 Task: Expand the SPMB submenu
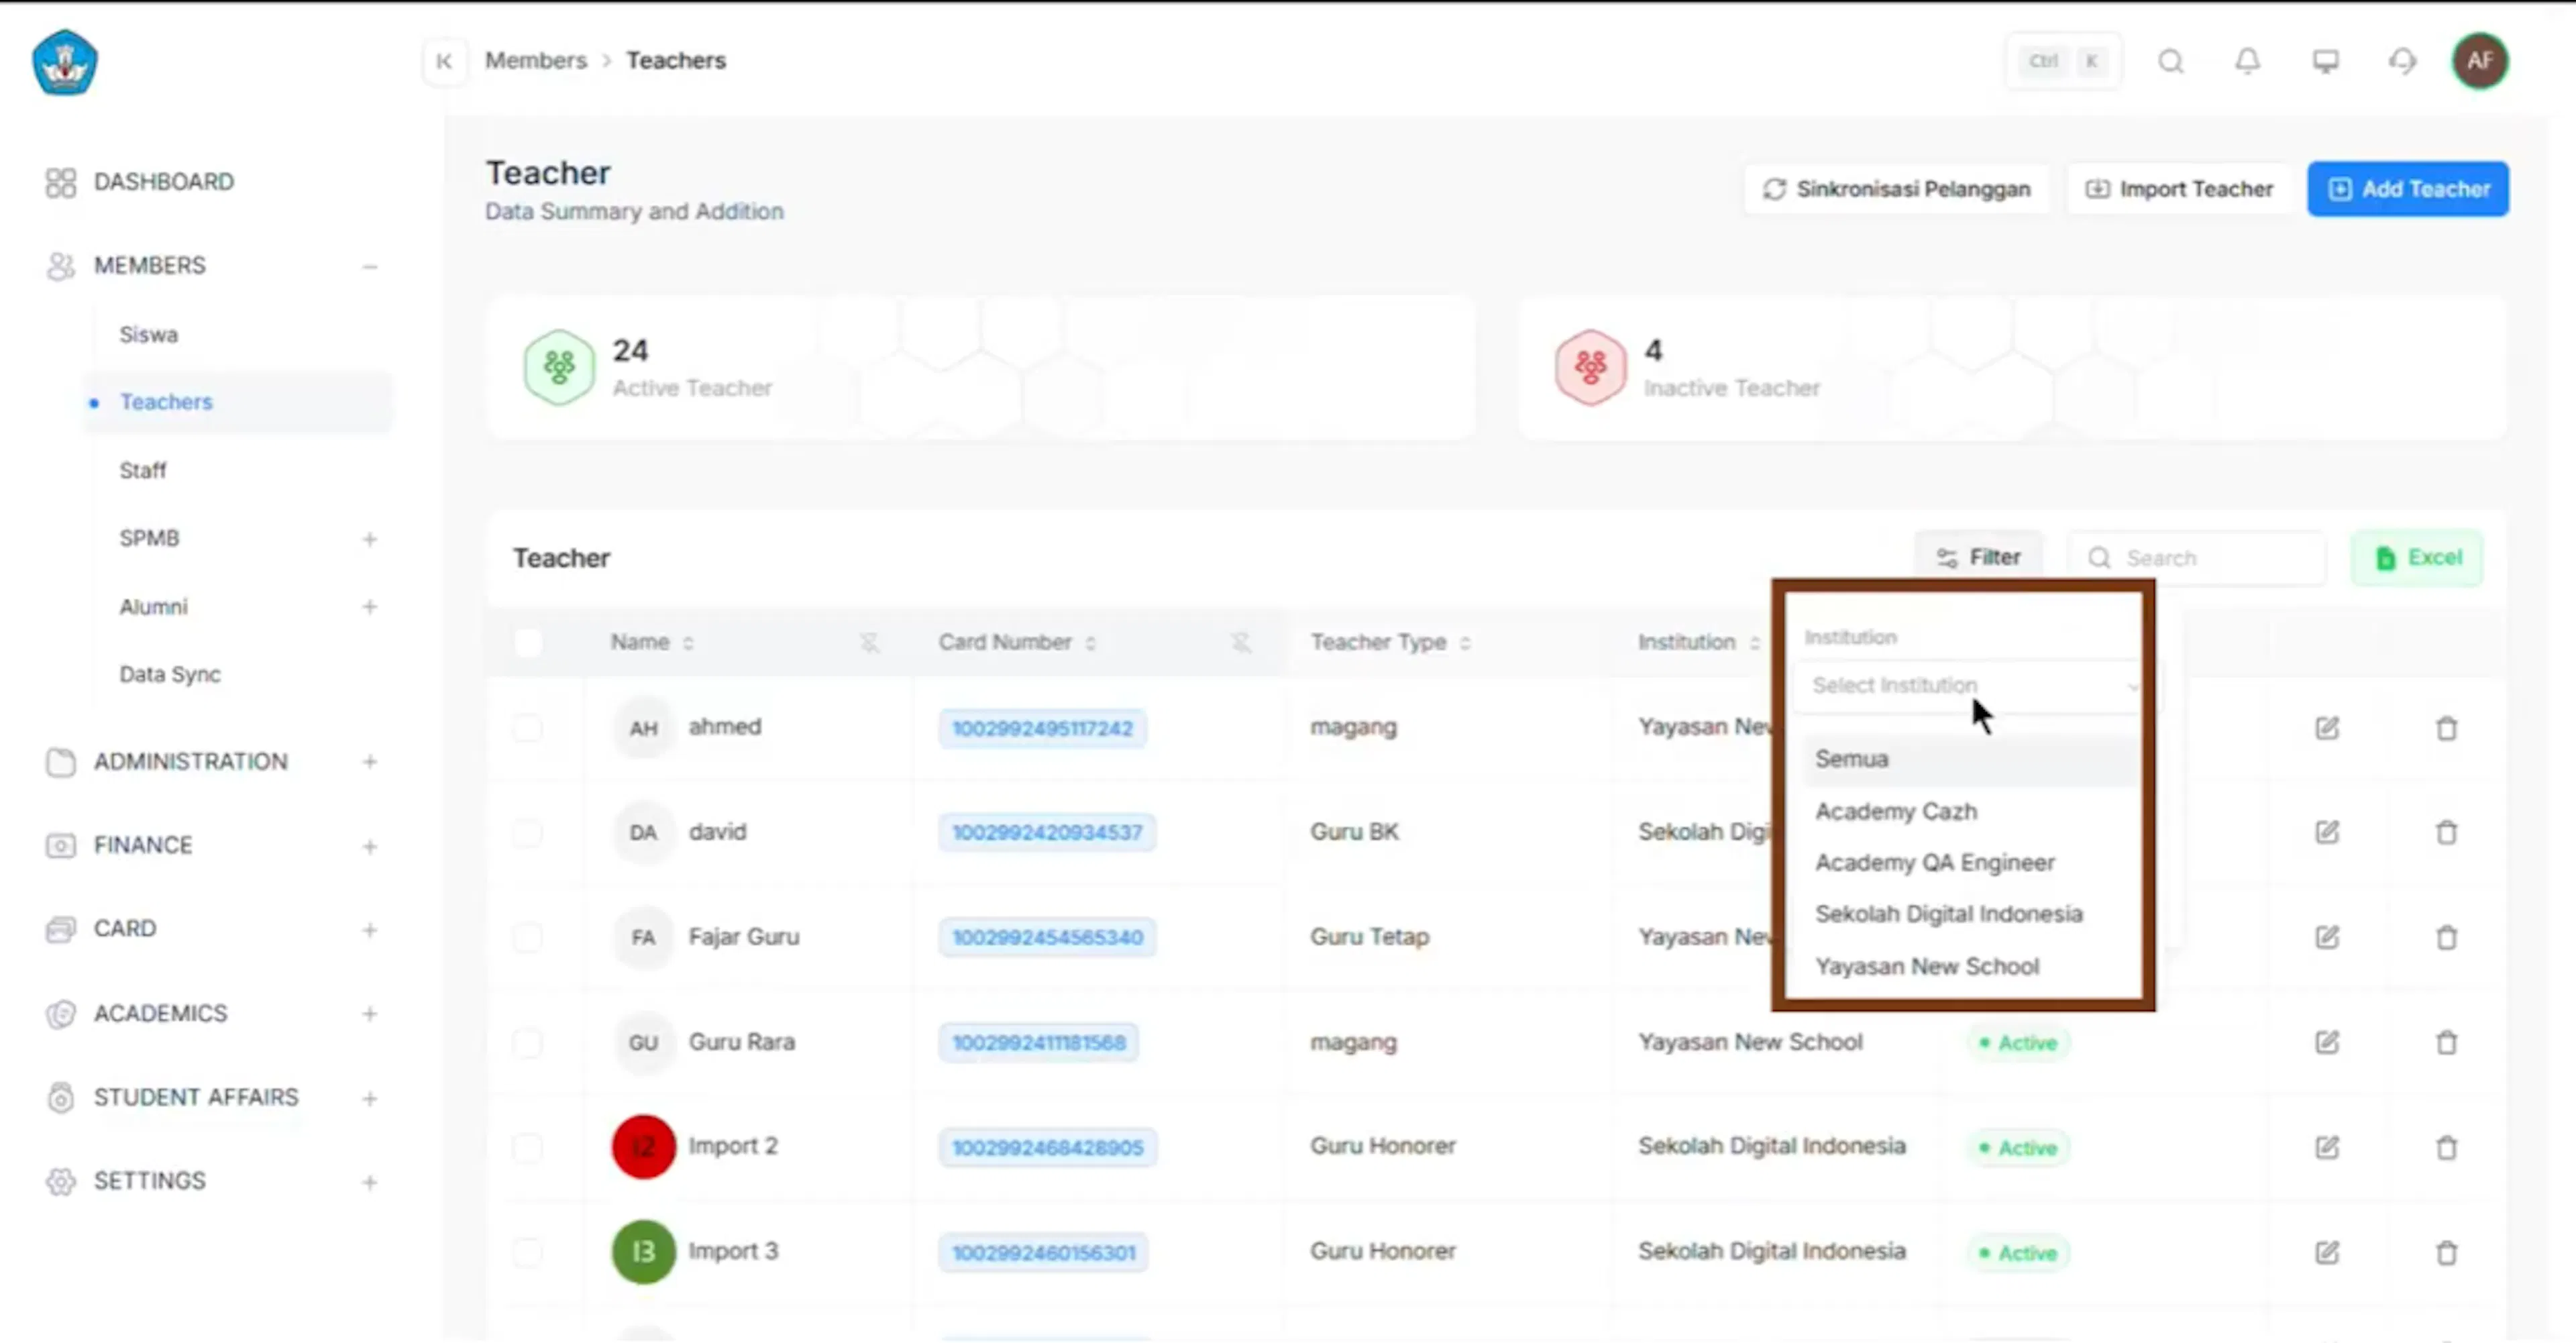click(369, 539)
